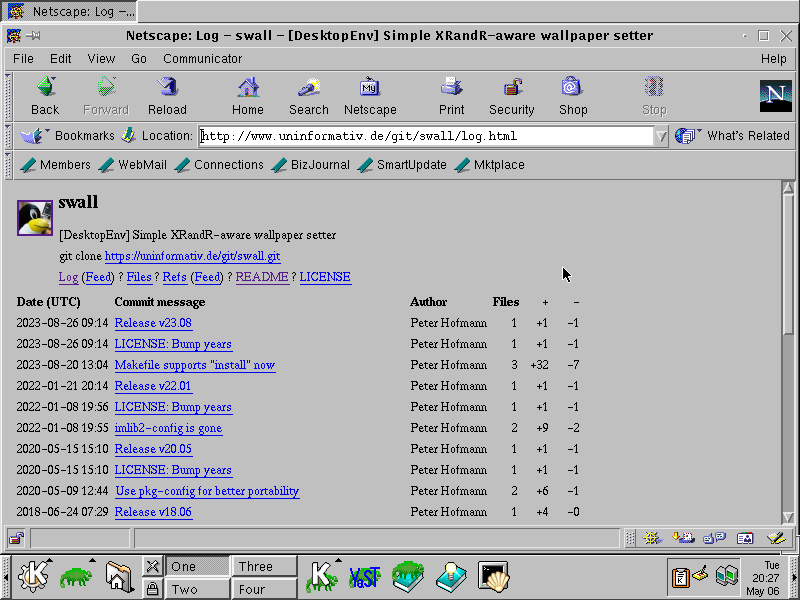
Task: Switch to virtual desktop Three
Action: coord(264,566)
